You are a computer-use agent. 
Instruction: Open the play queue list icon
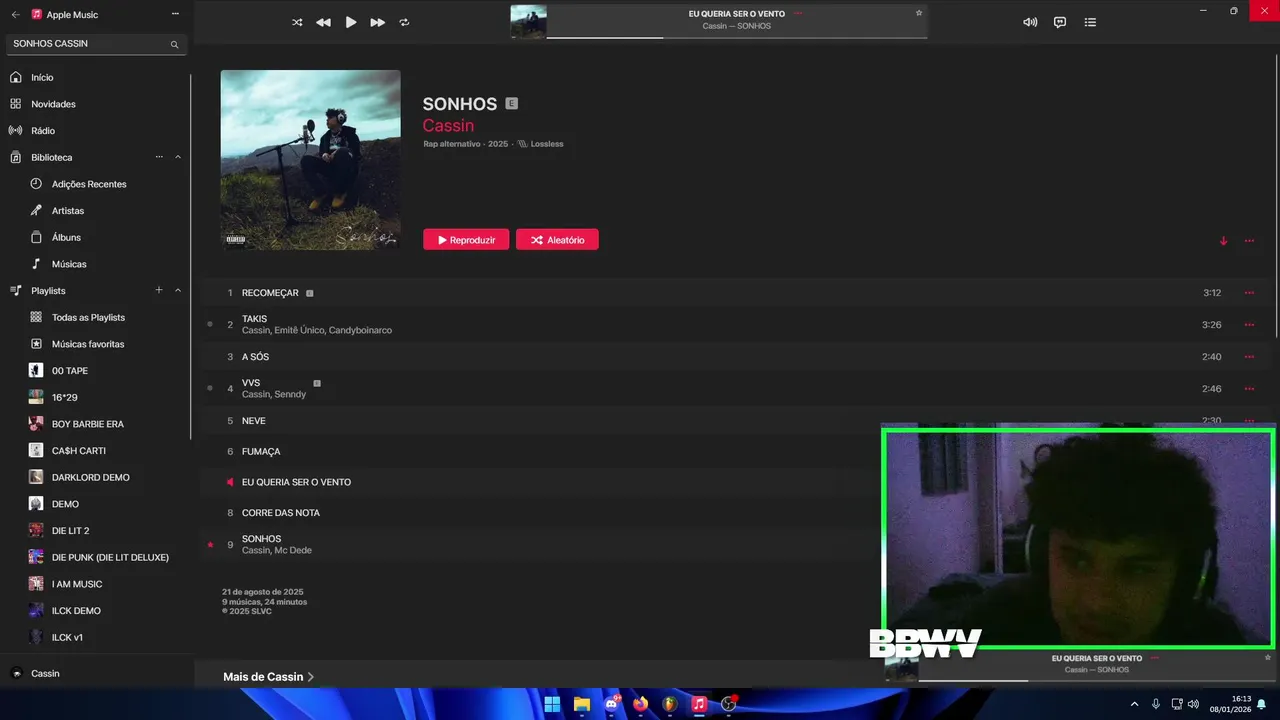point(1090,22)
